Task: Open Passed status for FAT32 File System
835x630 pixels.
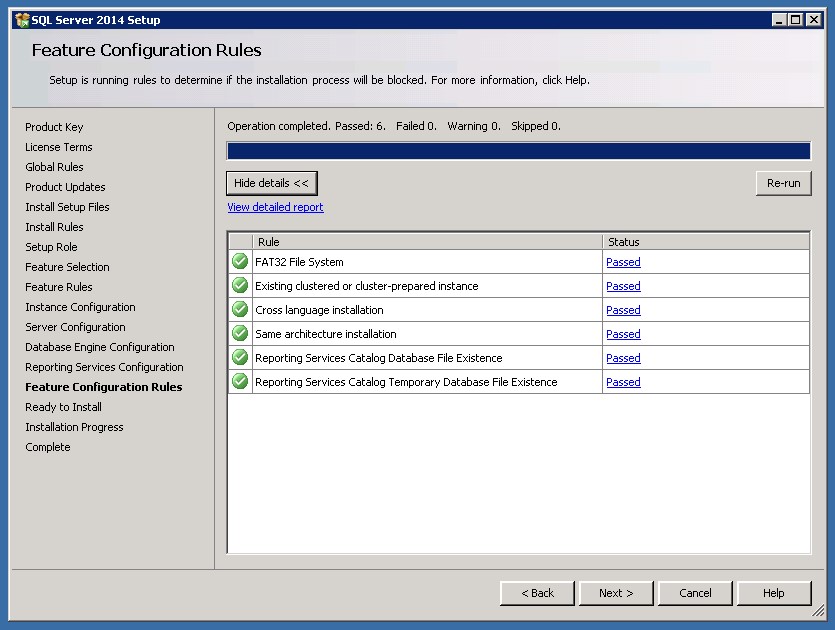Action: click(x=623, y=262)
